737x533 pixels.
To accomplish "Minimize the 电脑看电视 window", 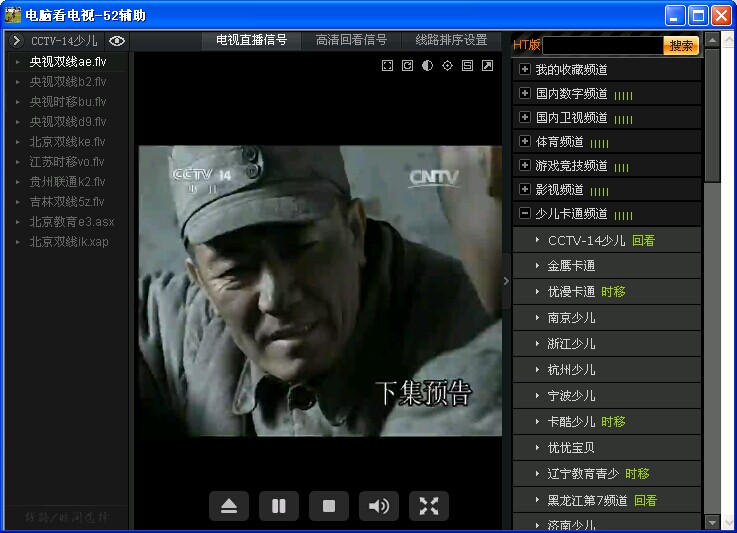I will [675, 16].
